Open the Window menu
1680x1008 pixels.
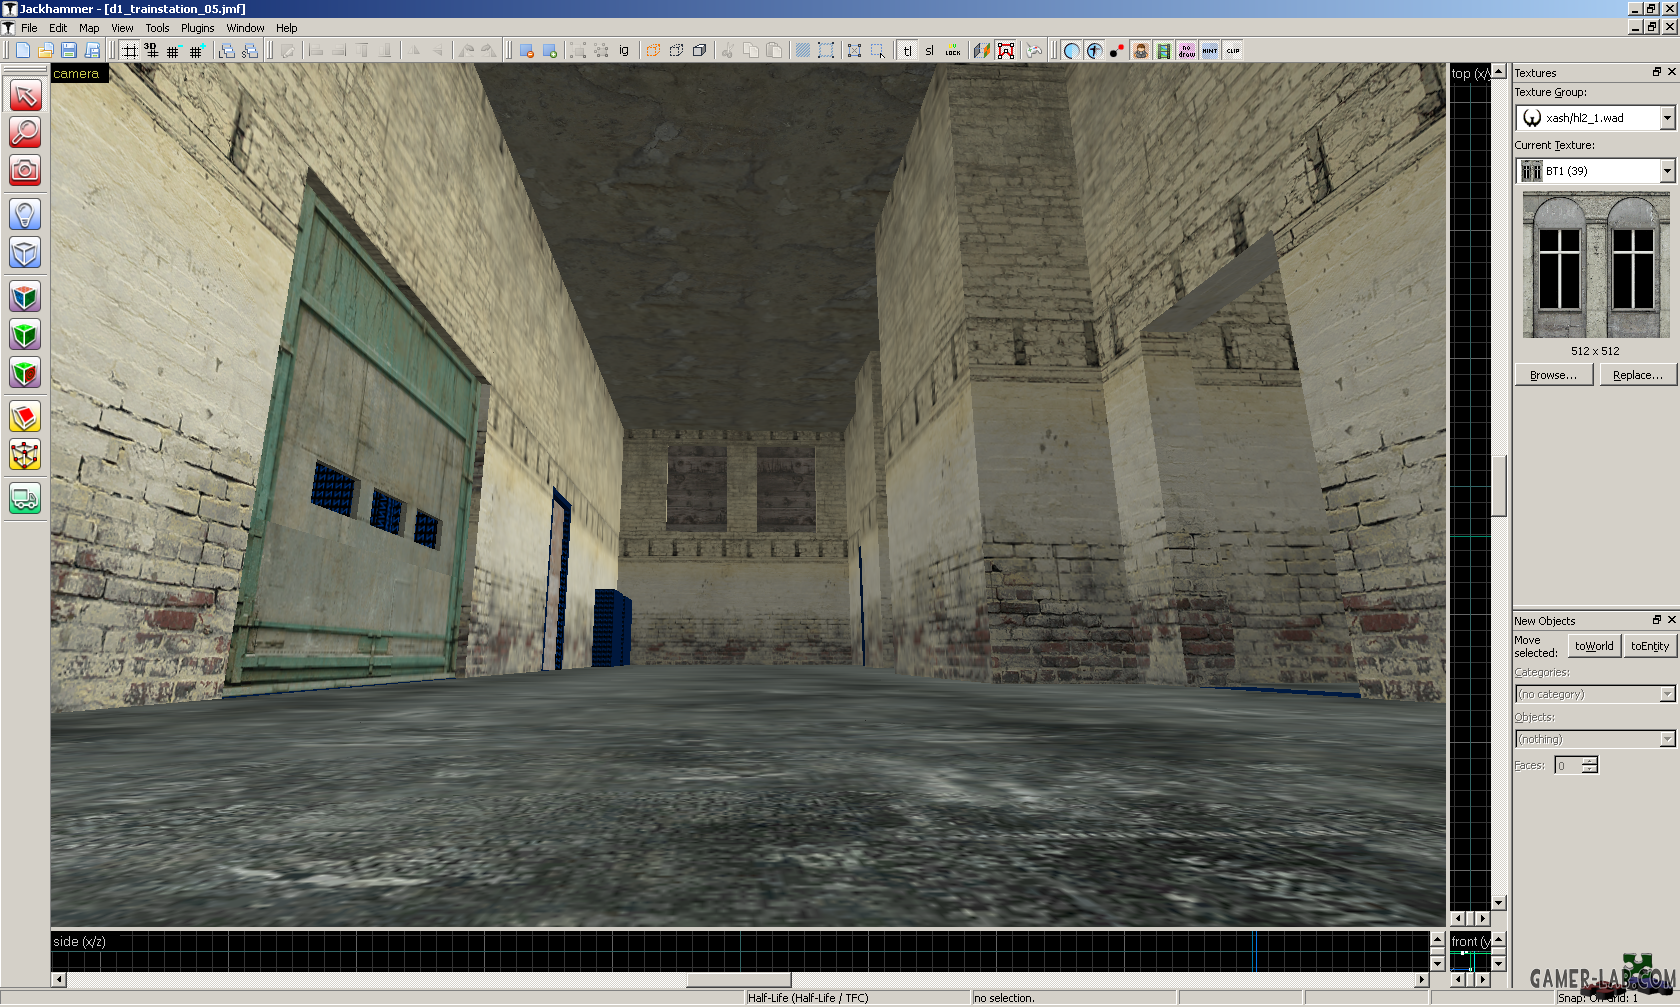(x=245, y=28)
